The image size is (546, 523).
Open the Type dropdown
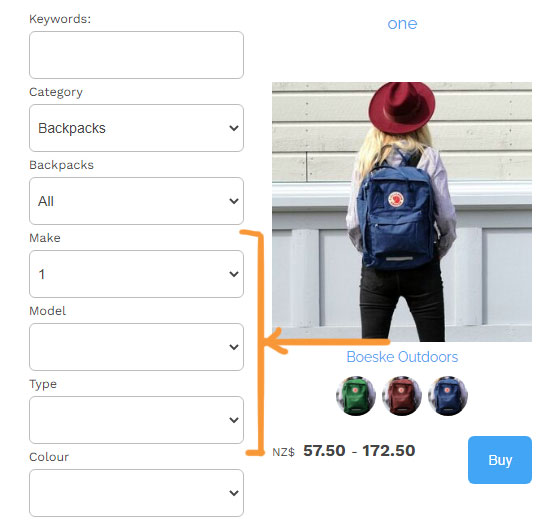136,420
